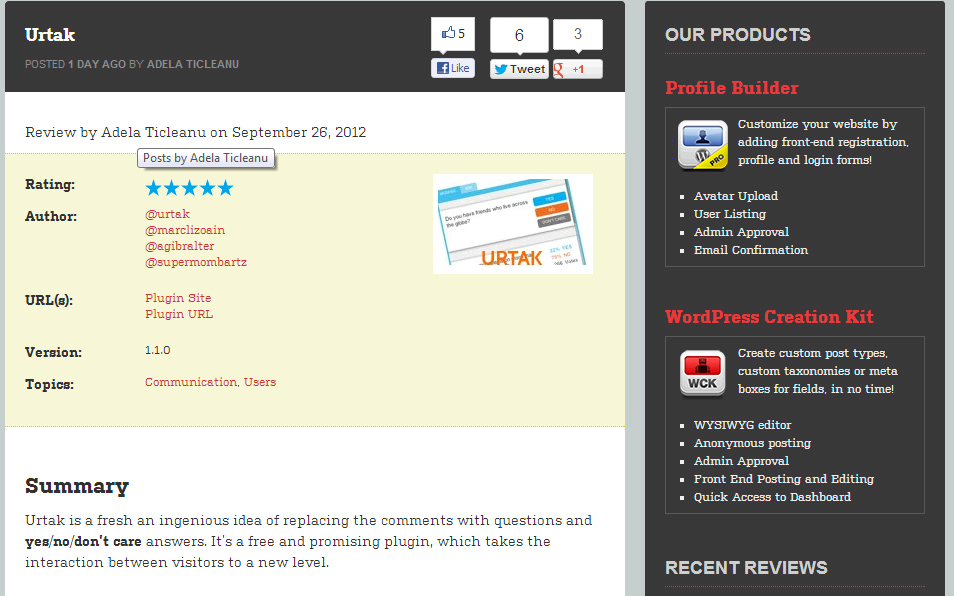Open the Plugin Site link
The height and width of the screenshot is (596, 954).
tap(178, 298)
